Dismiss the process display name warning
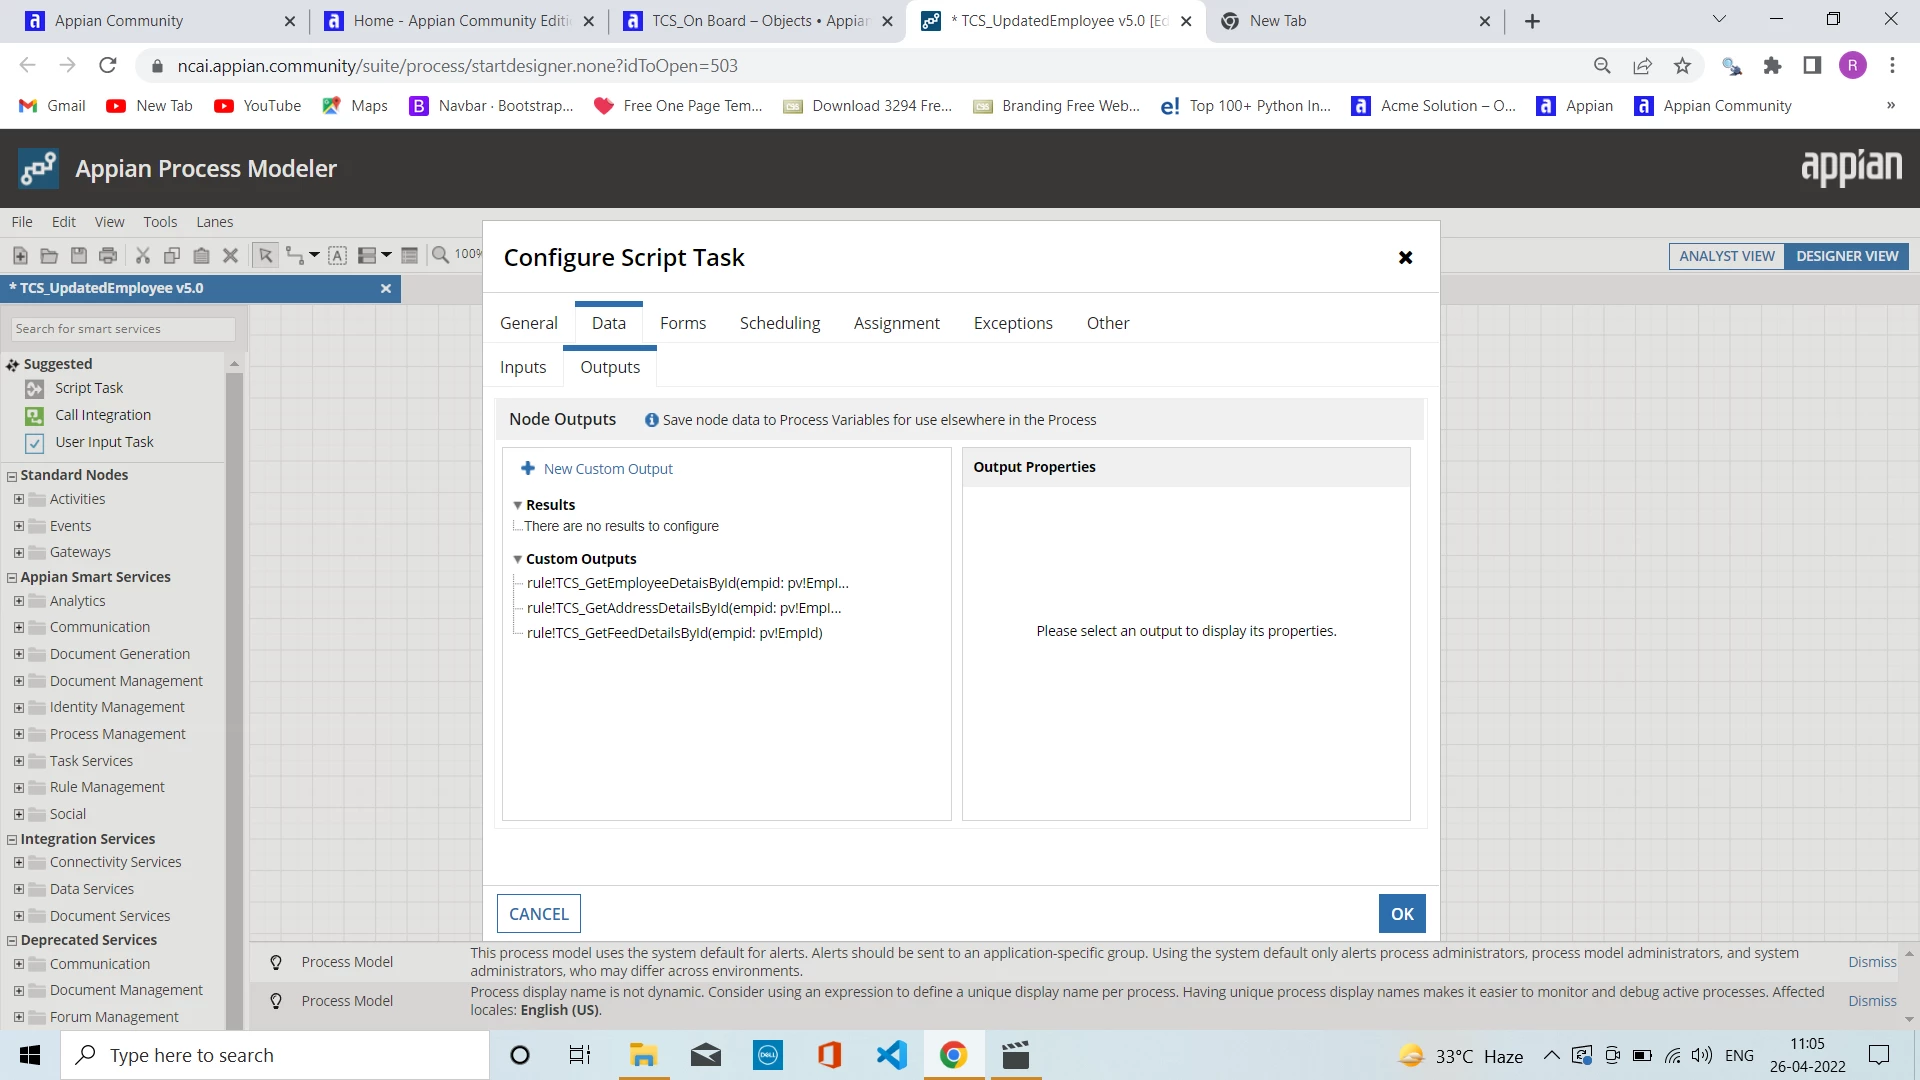1920x1080 pixels. click(x=1872, y=1001)
